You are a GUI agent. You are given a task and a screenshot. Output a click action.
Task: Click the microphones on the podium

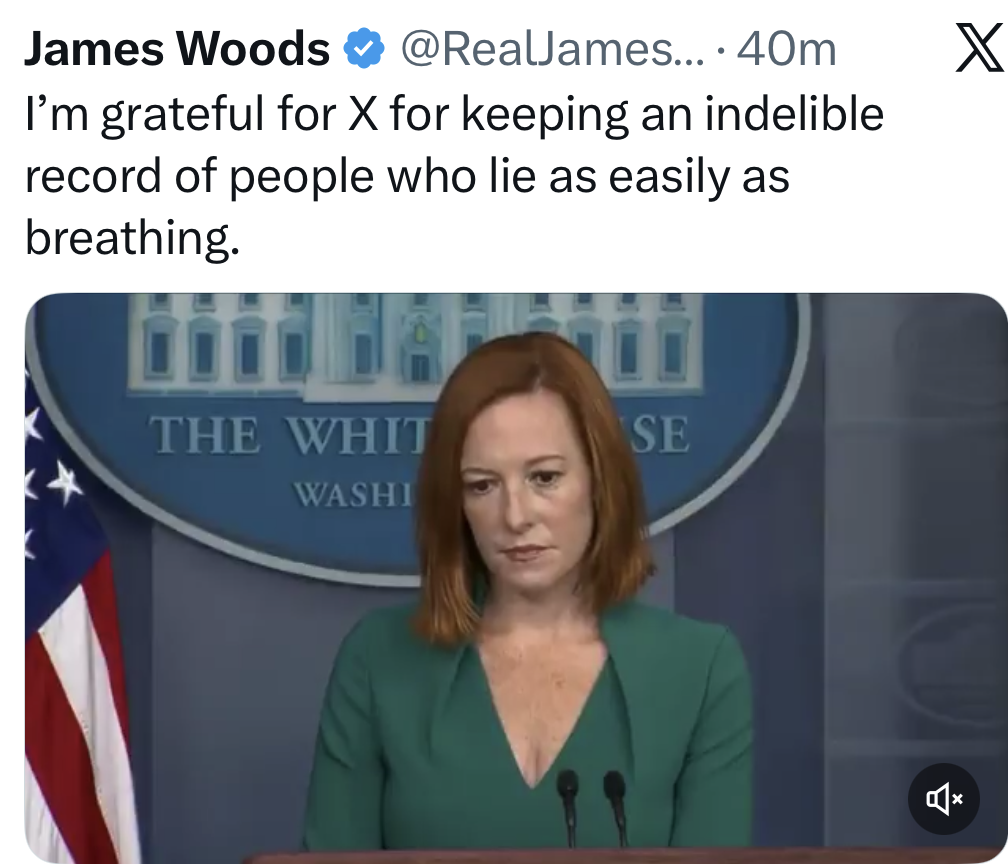tap(591, 808)
